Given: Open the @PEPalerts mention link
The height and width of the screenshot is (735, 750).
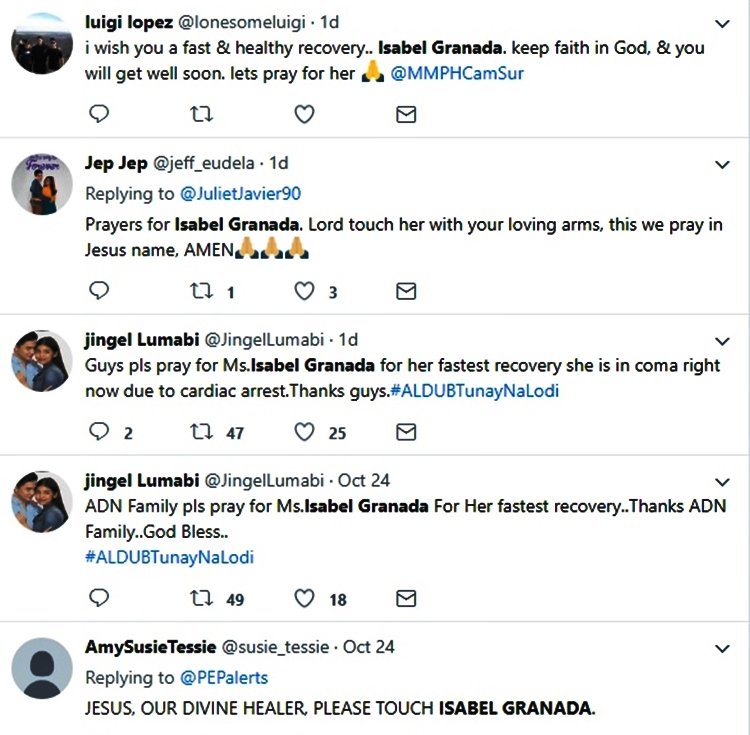Looking at the screenshot, I should [224, 677].
